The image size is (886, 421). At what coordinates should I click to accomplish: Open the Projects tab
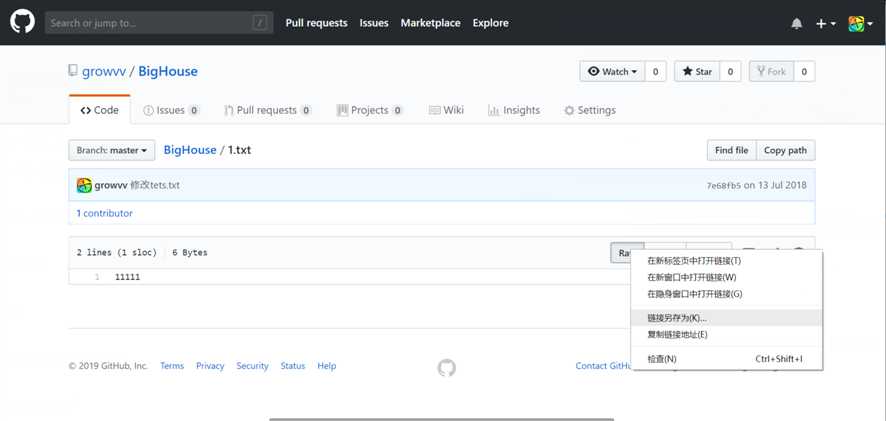tap(370, 110)
